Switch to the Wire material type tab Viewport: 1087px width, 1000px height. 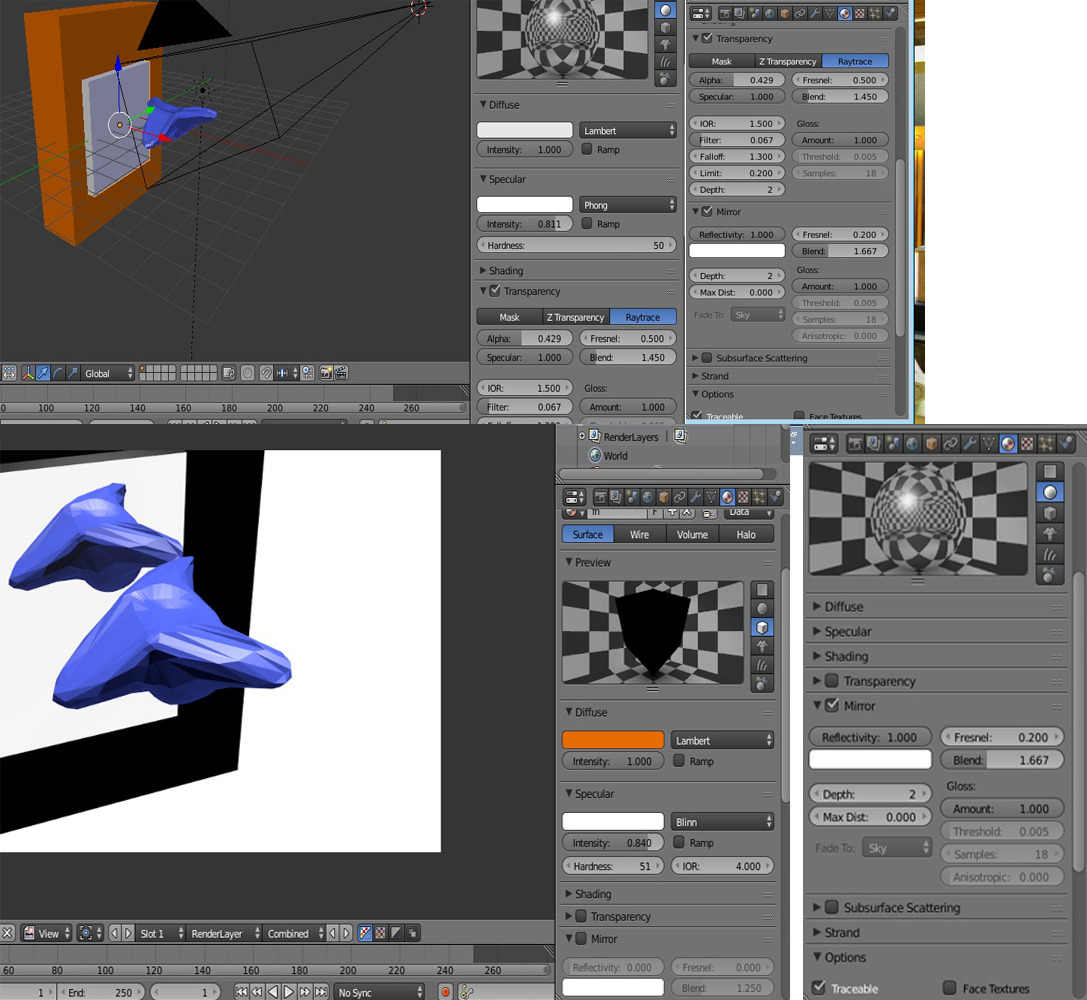[639, 535]
